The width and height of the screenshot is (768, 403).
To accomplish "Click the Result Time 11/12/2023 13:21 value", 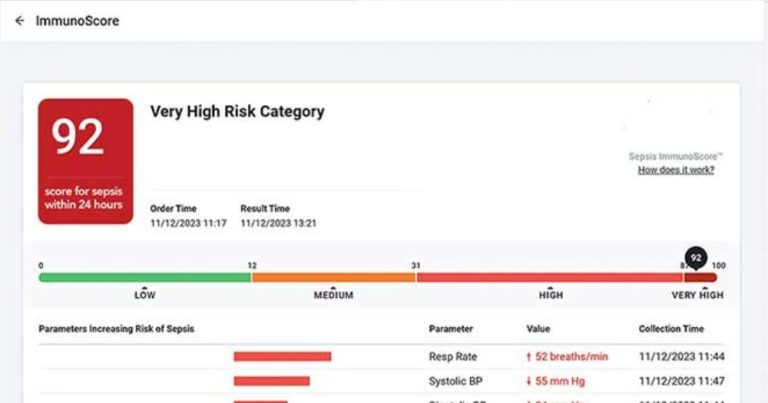I will coord(278,223).
